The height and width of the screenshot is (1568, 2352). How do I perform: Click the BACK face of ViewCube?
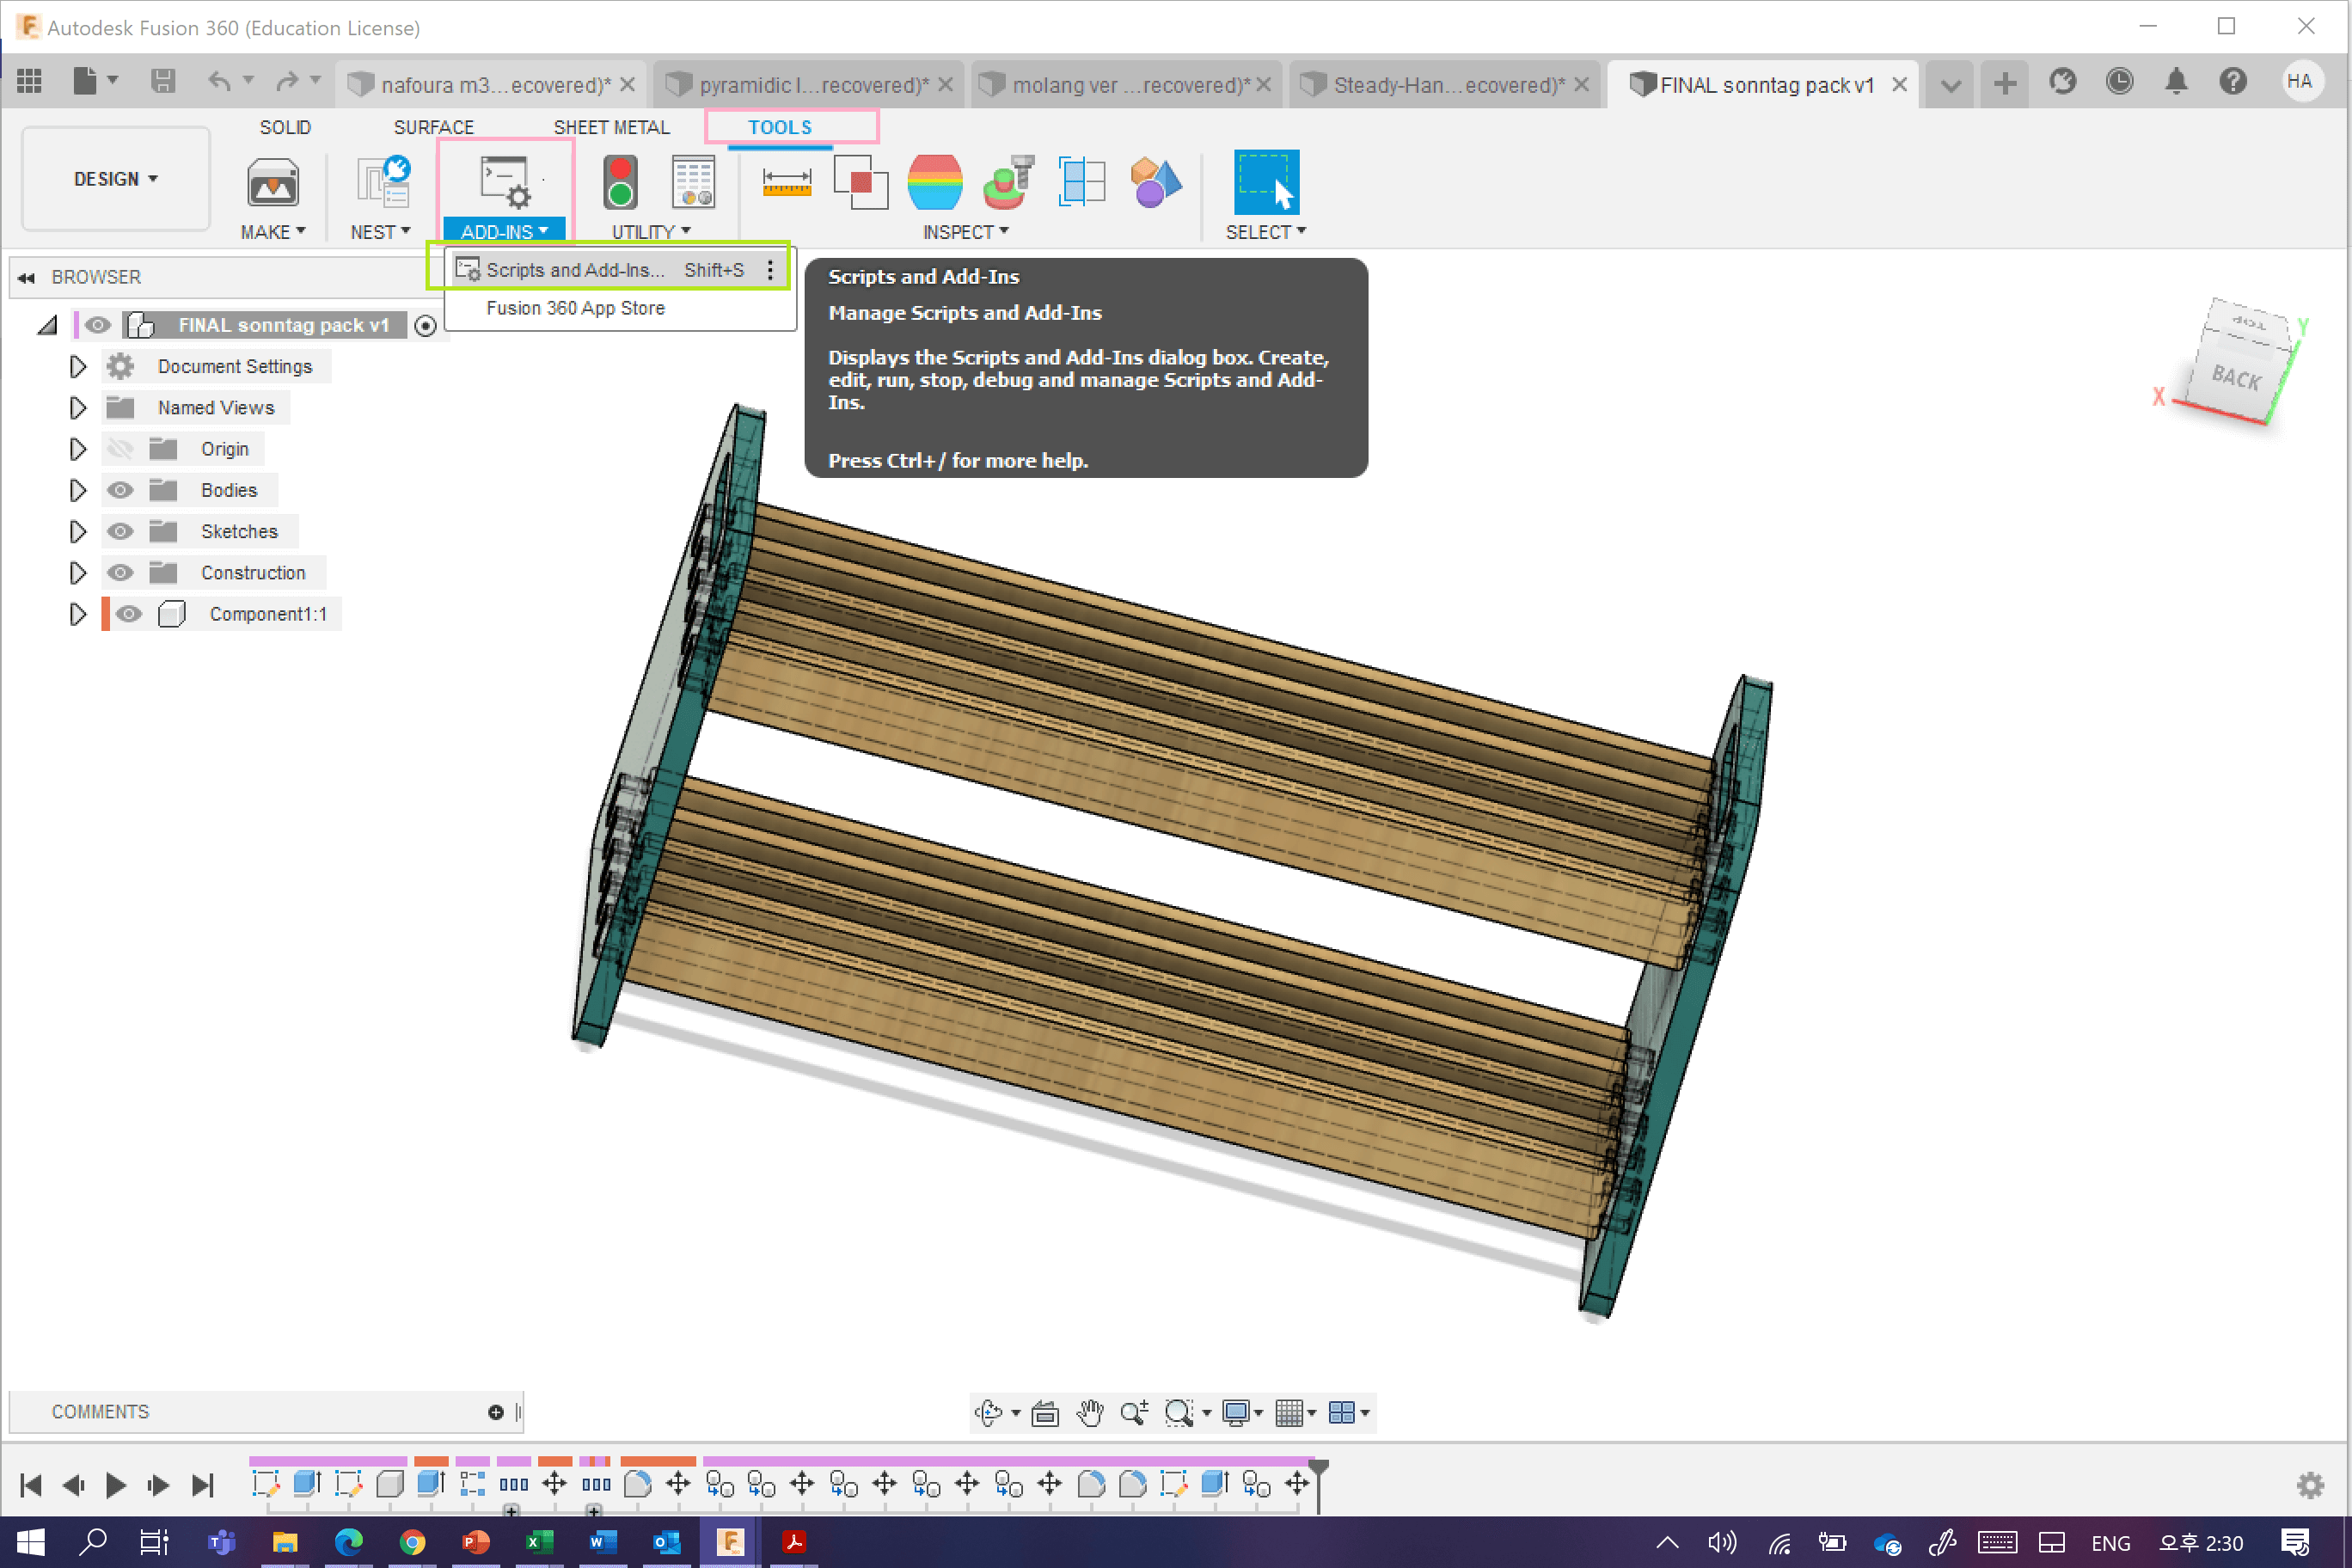(x=2235, y=378)
